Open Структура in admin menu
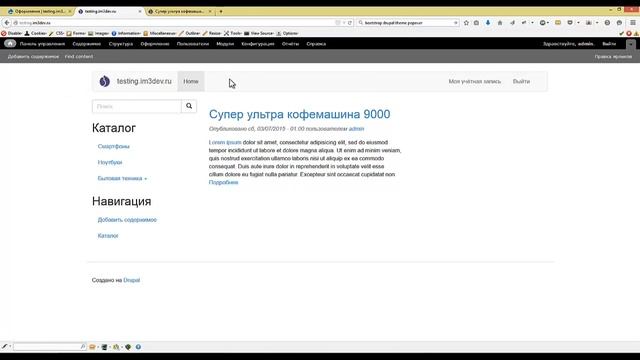640x360 pixels. pyautogui.click(x=121, y=44)
